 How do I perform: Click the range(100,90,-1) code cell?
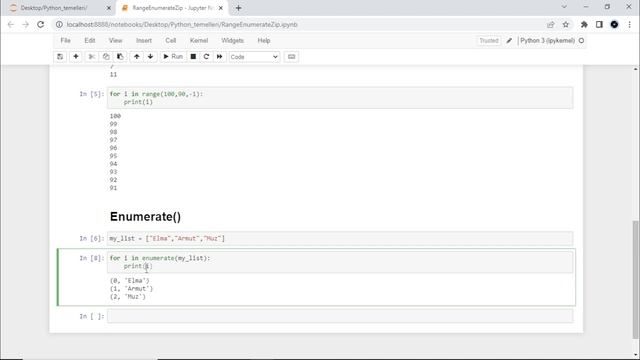pyautogui.click(x=340, y=98)
